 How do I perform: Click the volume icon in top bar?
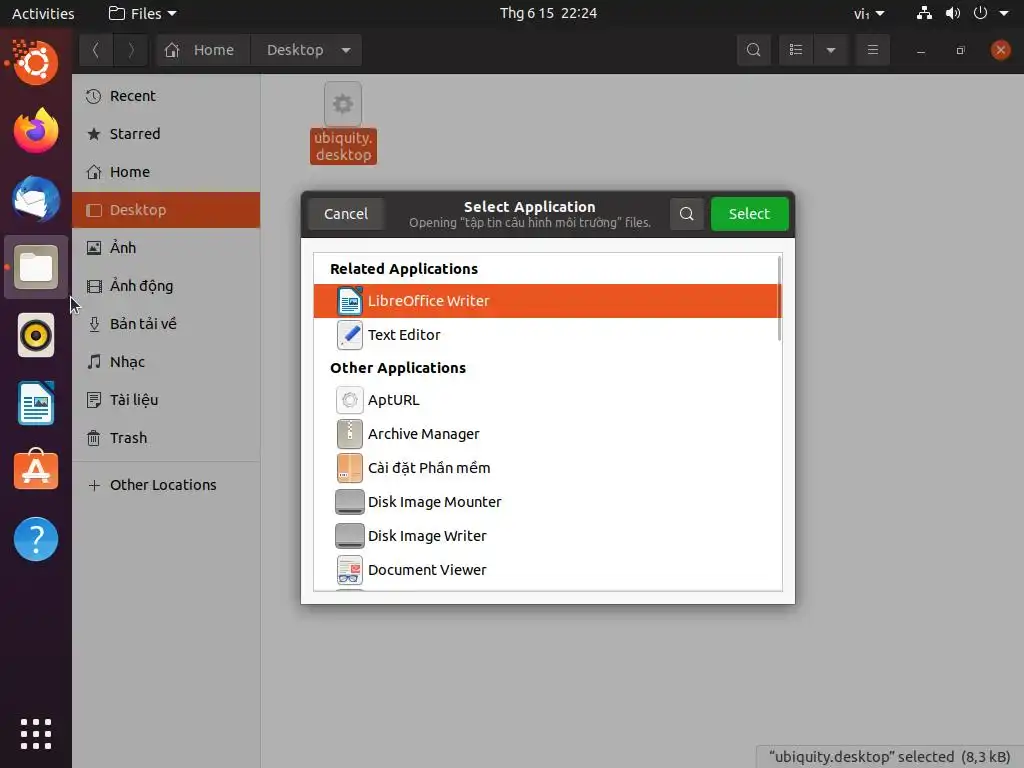953,13
